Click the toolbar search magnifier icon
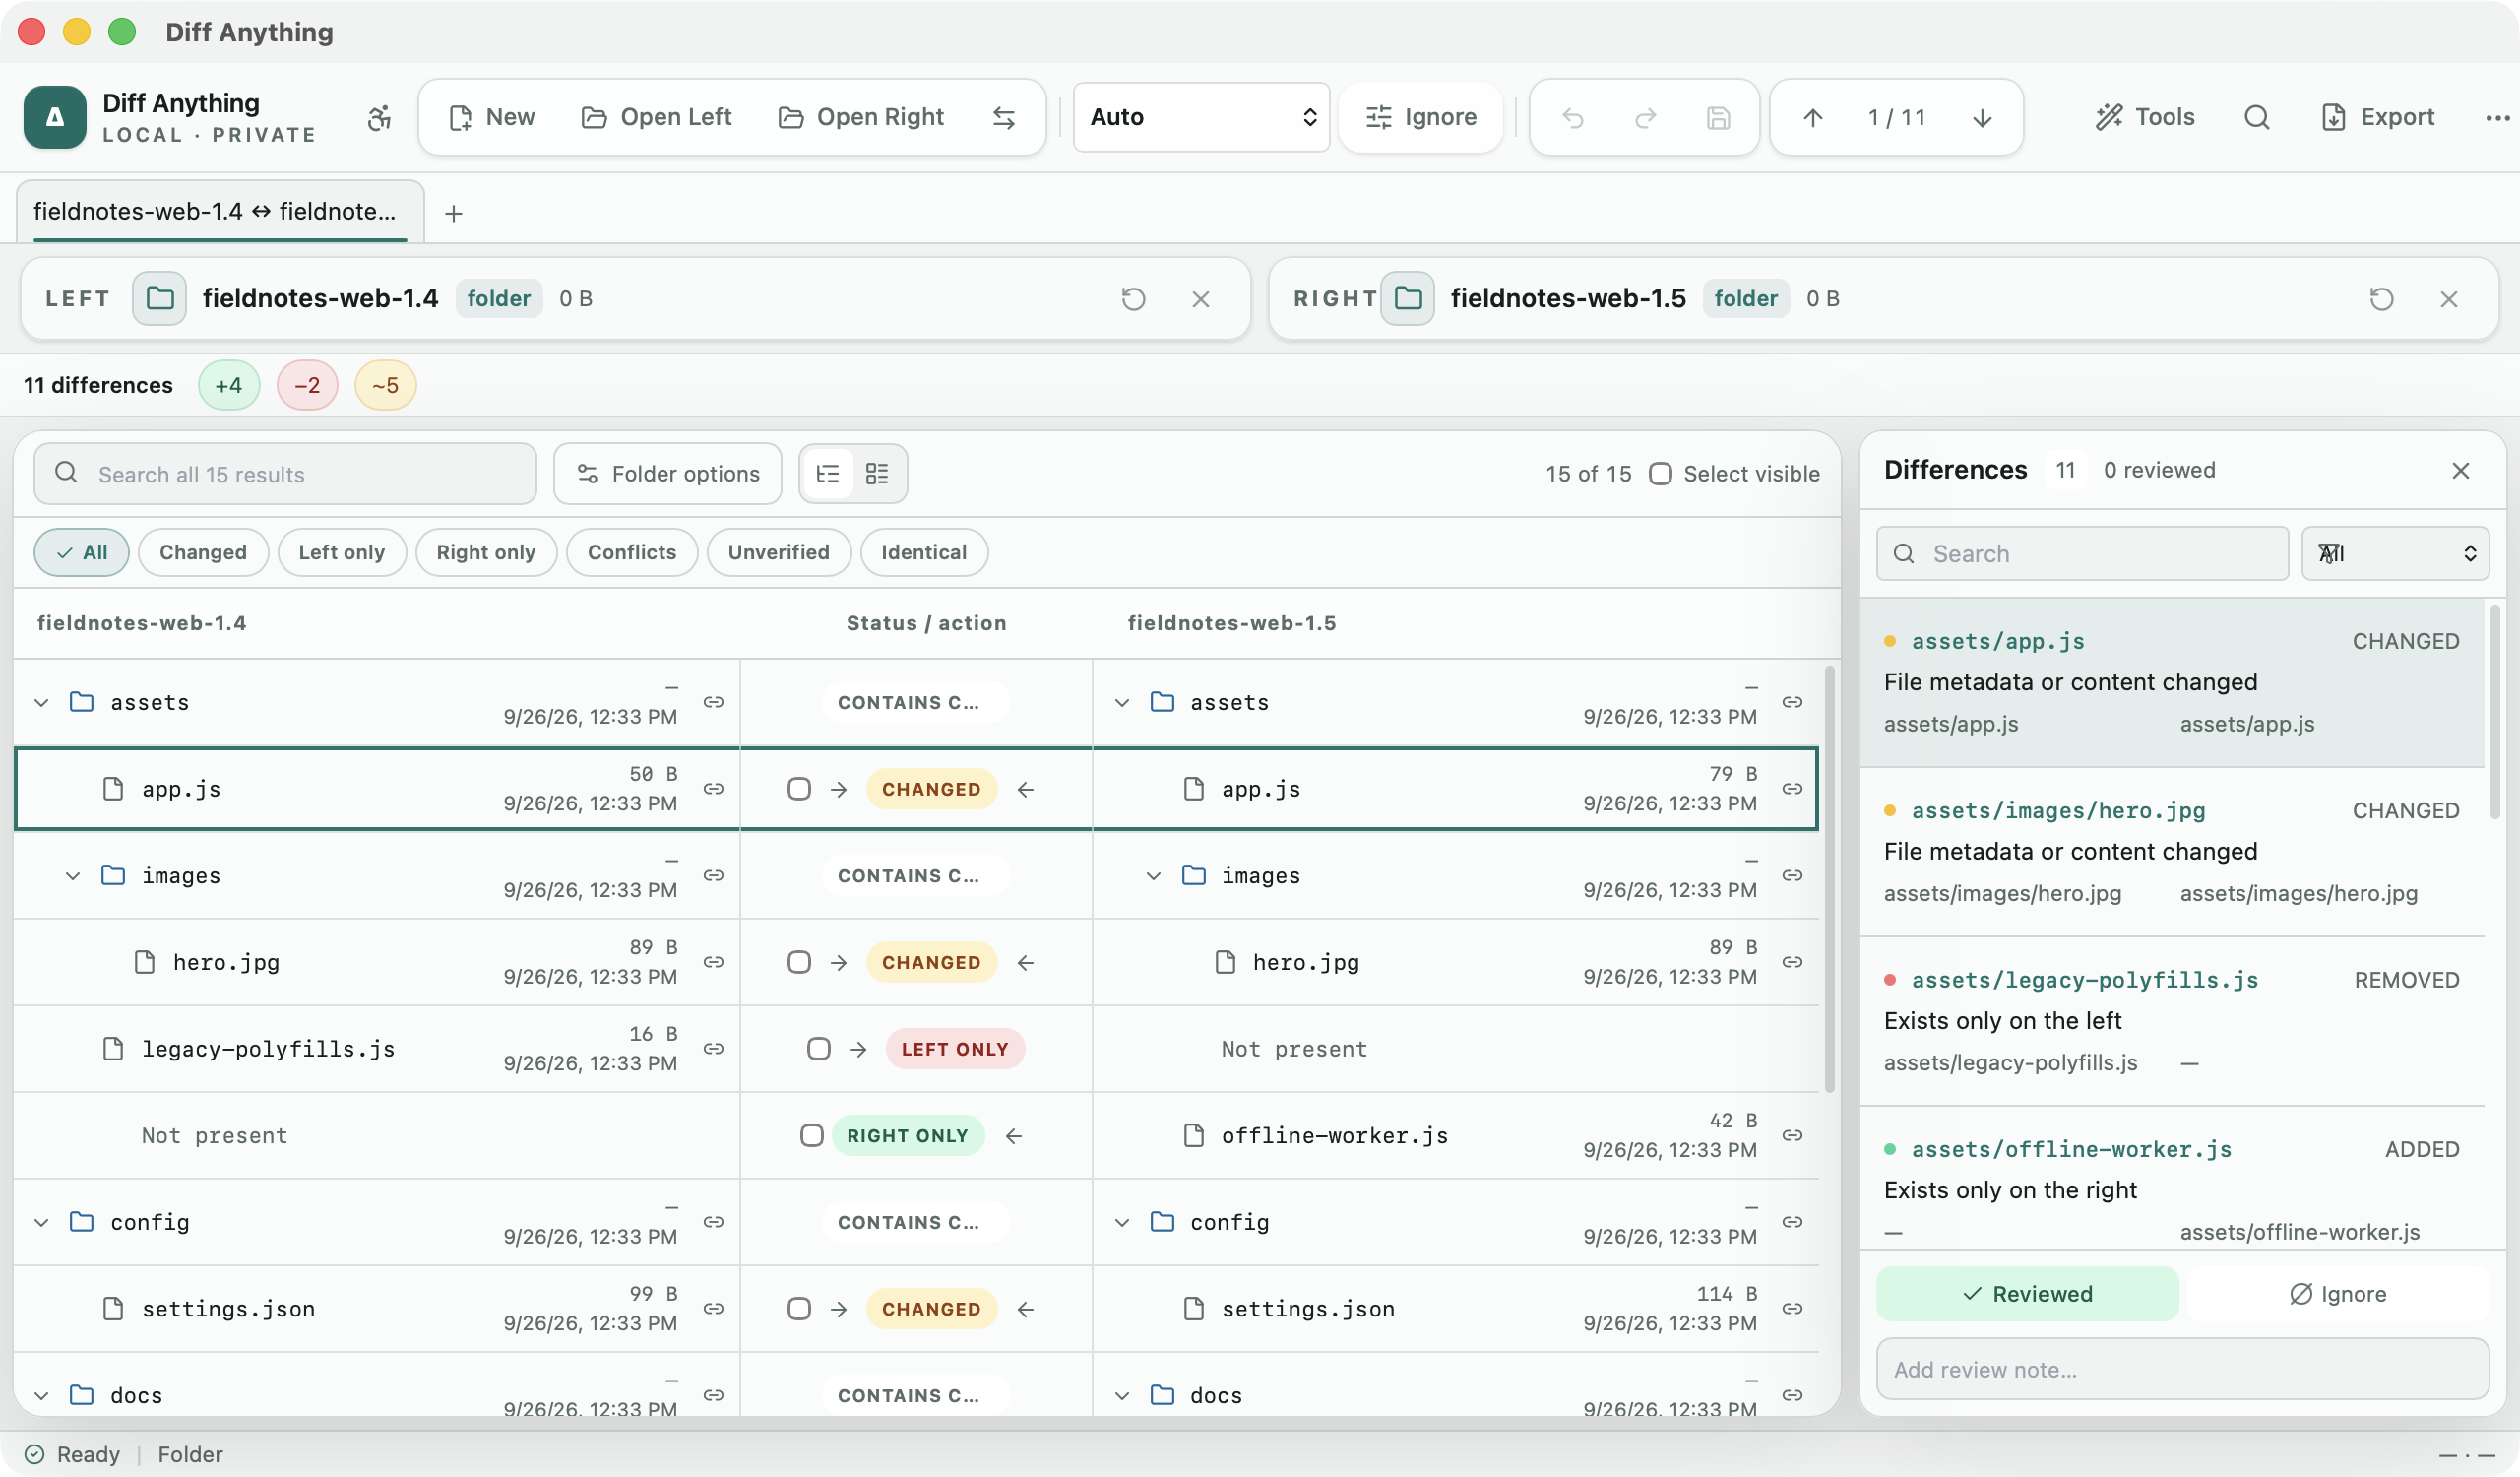 pyautogui.click(x=2256, y=117)
